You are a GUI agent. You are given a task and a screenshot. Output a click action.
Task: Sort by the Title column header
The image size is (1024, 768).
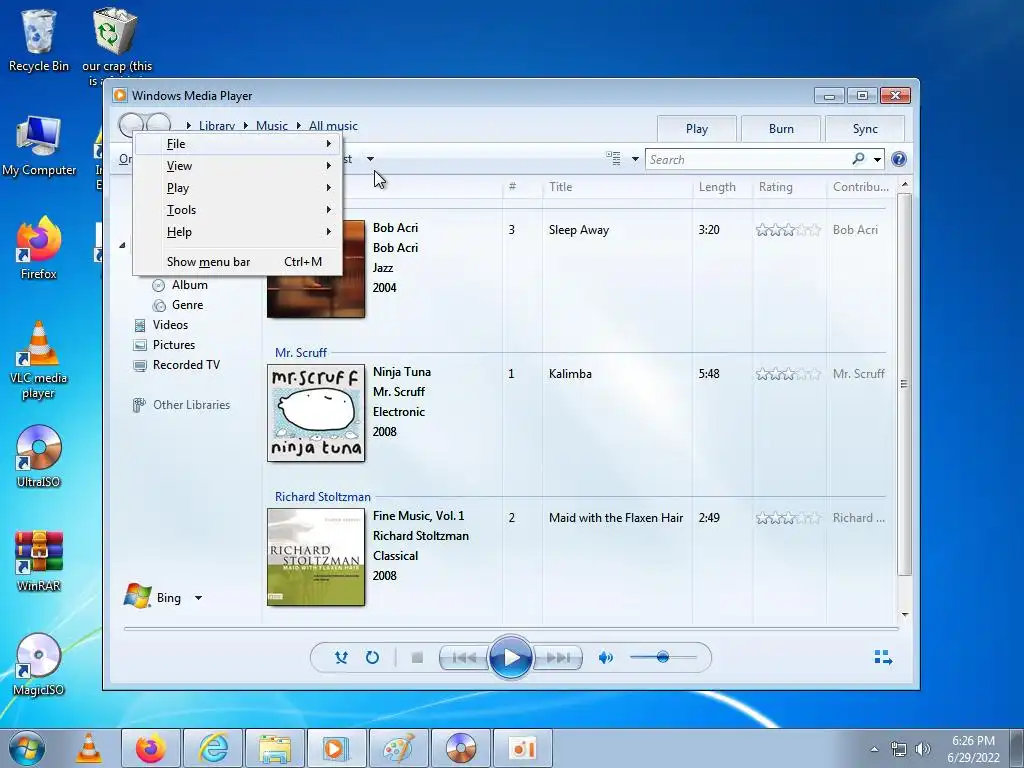coord(616,187)
